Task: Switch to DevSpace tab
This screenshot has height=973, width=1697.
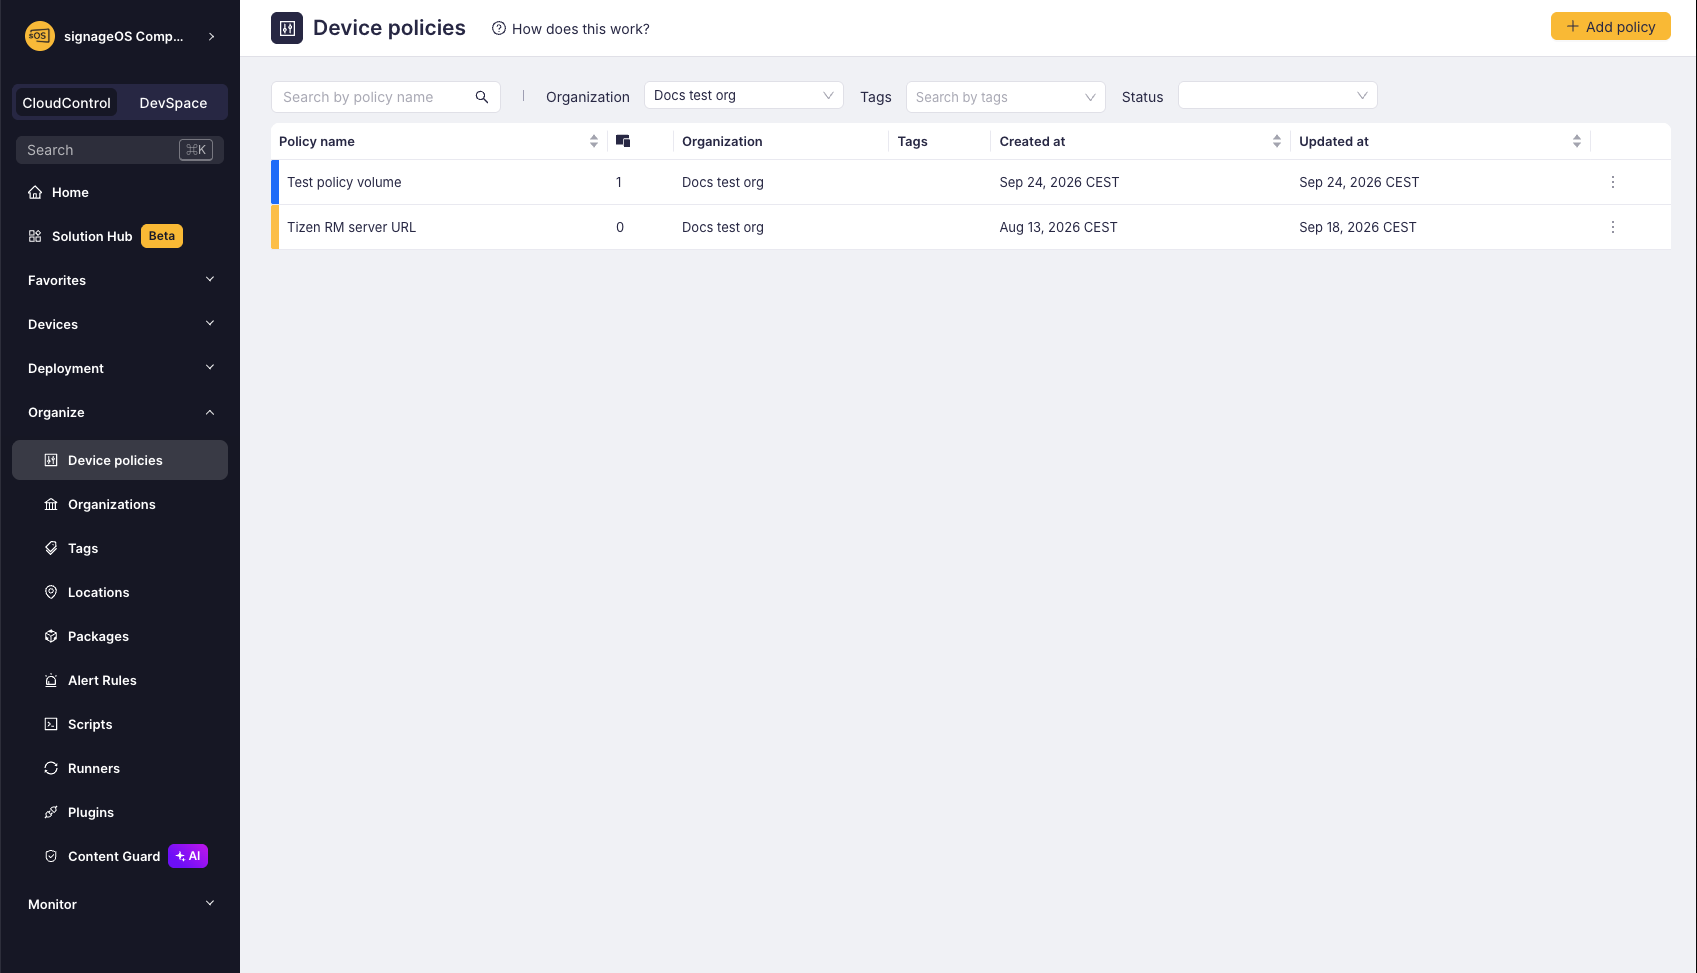Action: [173, 102]
